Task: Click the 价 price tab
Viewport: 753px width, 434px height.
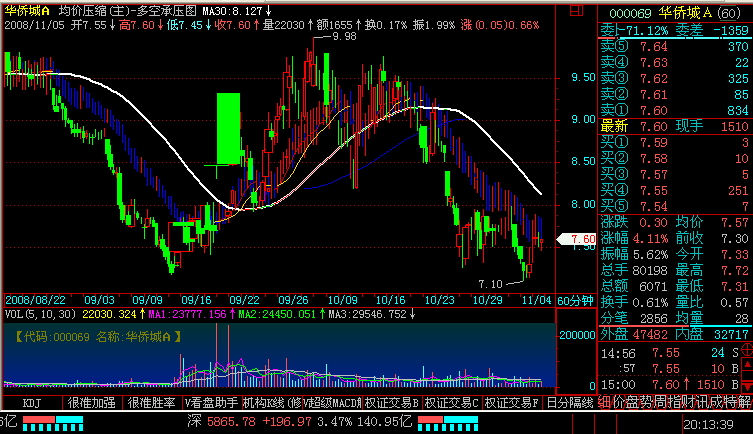Action: (618, 402)
